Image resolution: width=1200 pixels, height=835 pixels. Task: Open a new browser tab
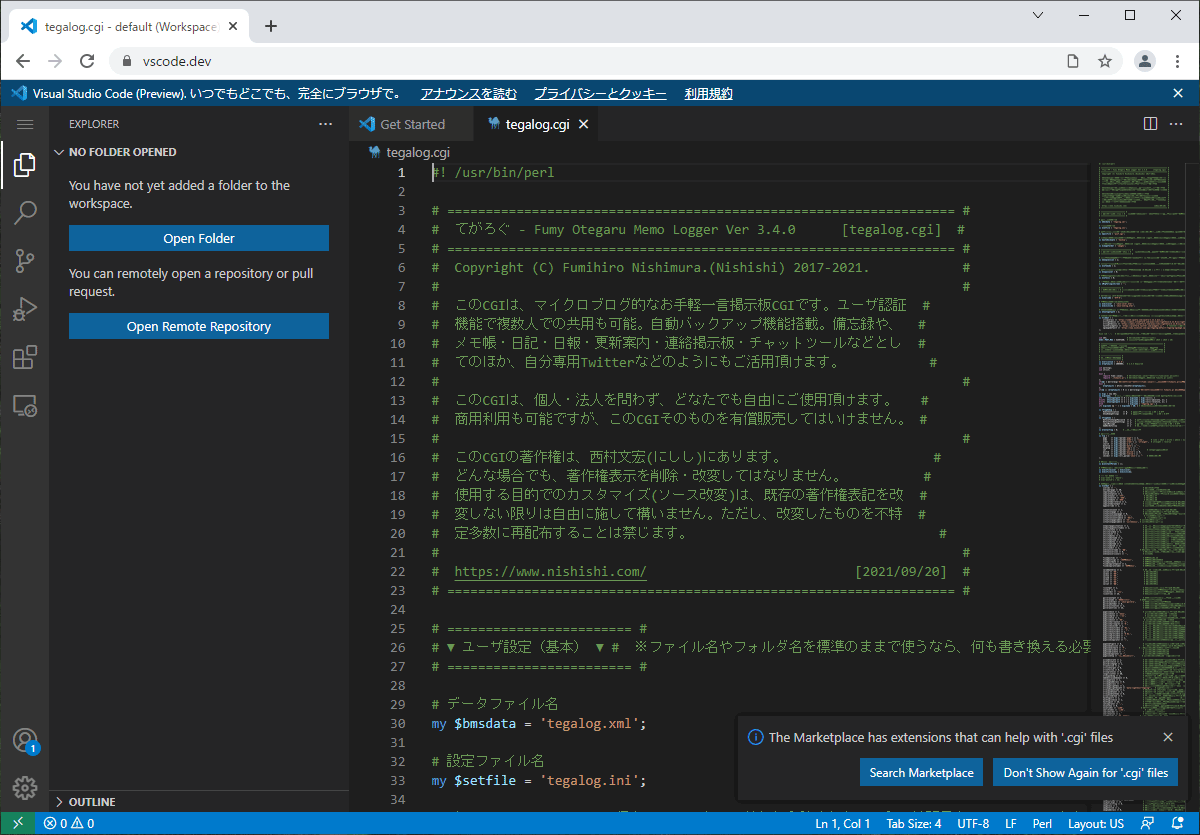(270, 26)
